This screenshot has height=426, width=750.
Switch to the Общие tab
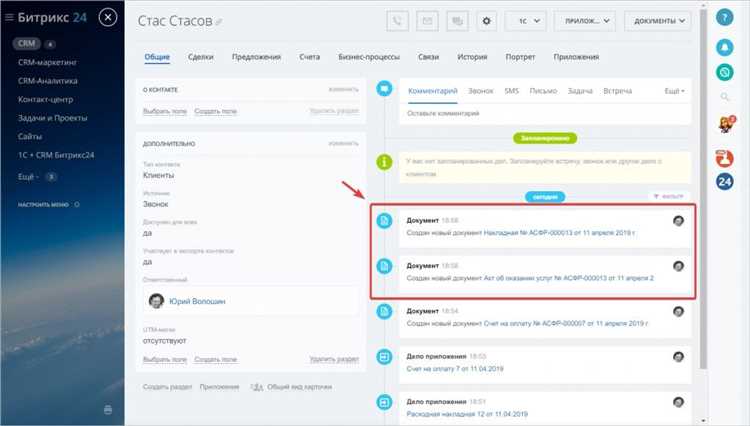157,57
